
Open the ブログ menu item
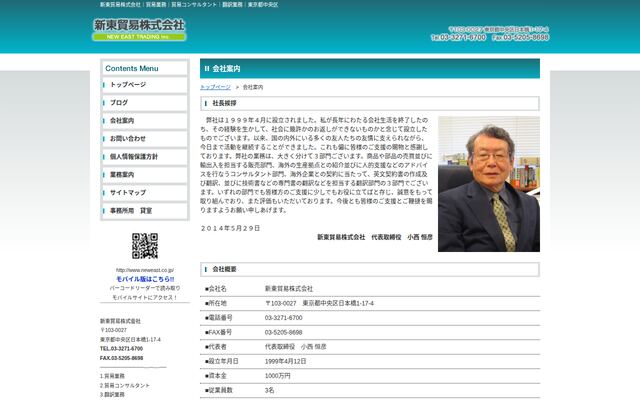pyautogui.click(x=145, y=103)
